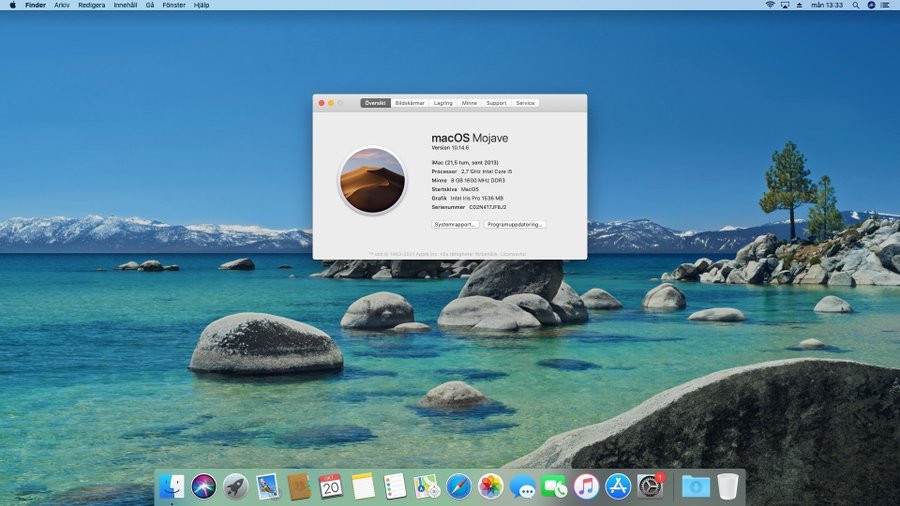Image resolution: width=900 pixels, height=506 pixels.
Task: Launch Siri from the Dock
Action: click(204, 487)
